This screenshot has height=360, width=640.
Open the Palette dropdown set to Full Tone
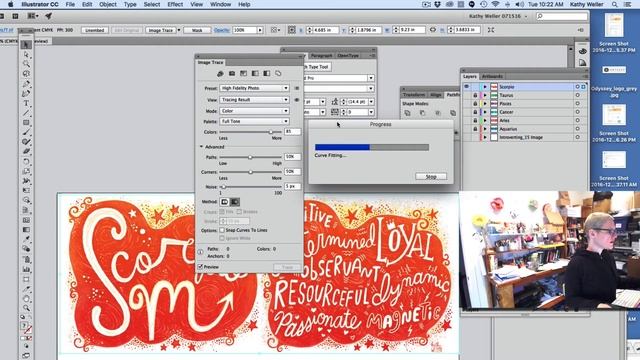click(x=254, y=121)
